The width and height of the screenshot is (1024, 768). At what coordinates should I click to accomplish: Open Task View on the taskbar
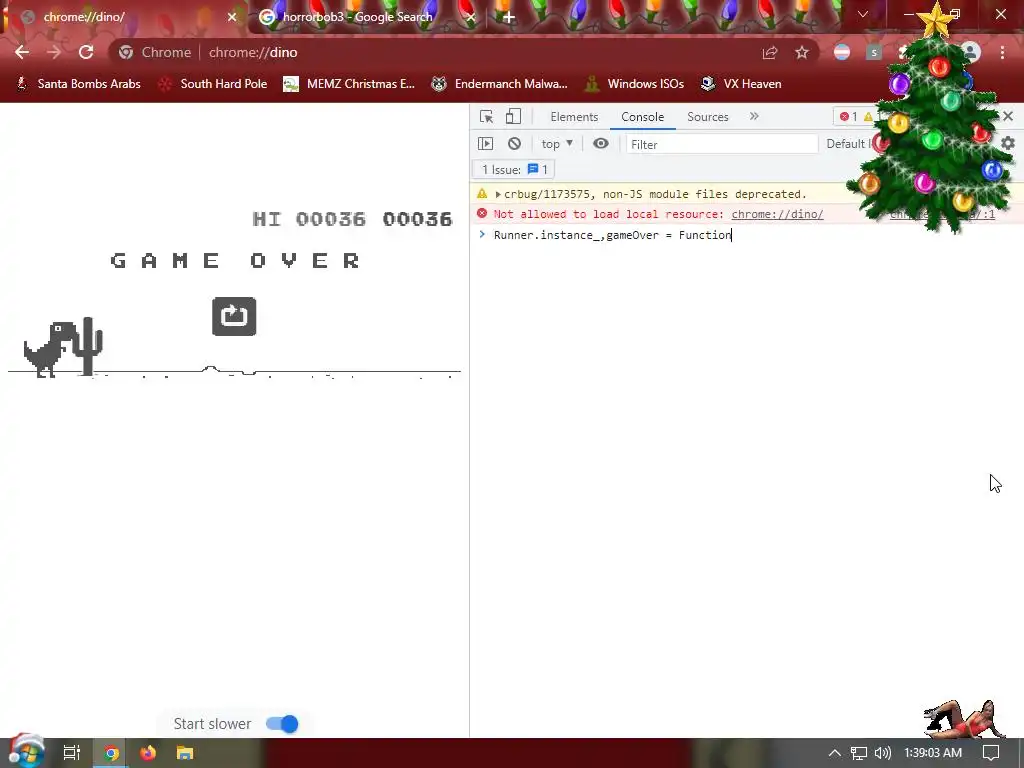(72, 753)
